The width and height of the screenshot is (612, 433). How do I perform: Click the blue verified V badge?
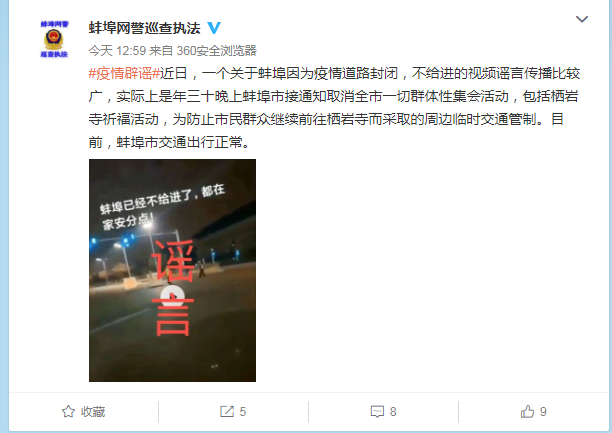point(213,28)
